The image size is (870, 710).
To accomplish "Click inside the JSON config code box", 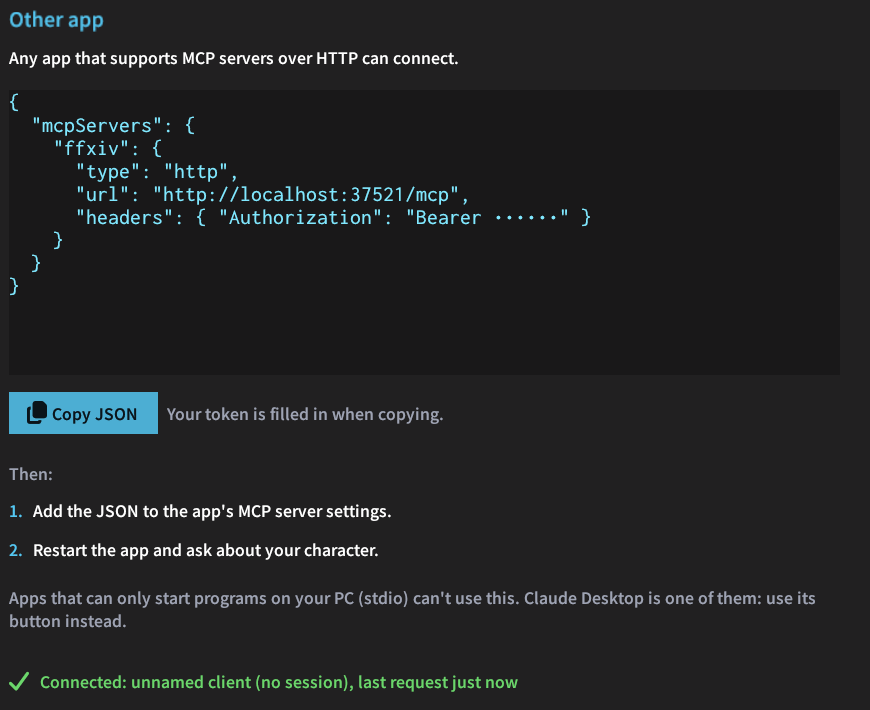I will 424,232.
